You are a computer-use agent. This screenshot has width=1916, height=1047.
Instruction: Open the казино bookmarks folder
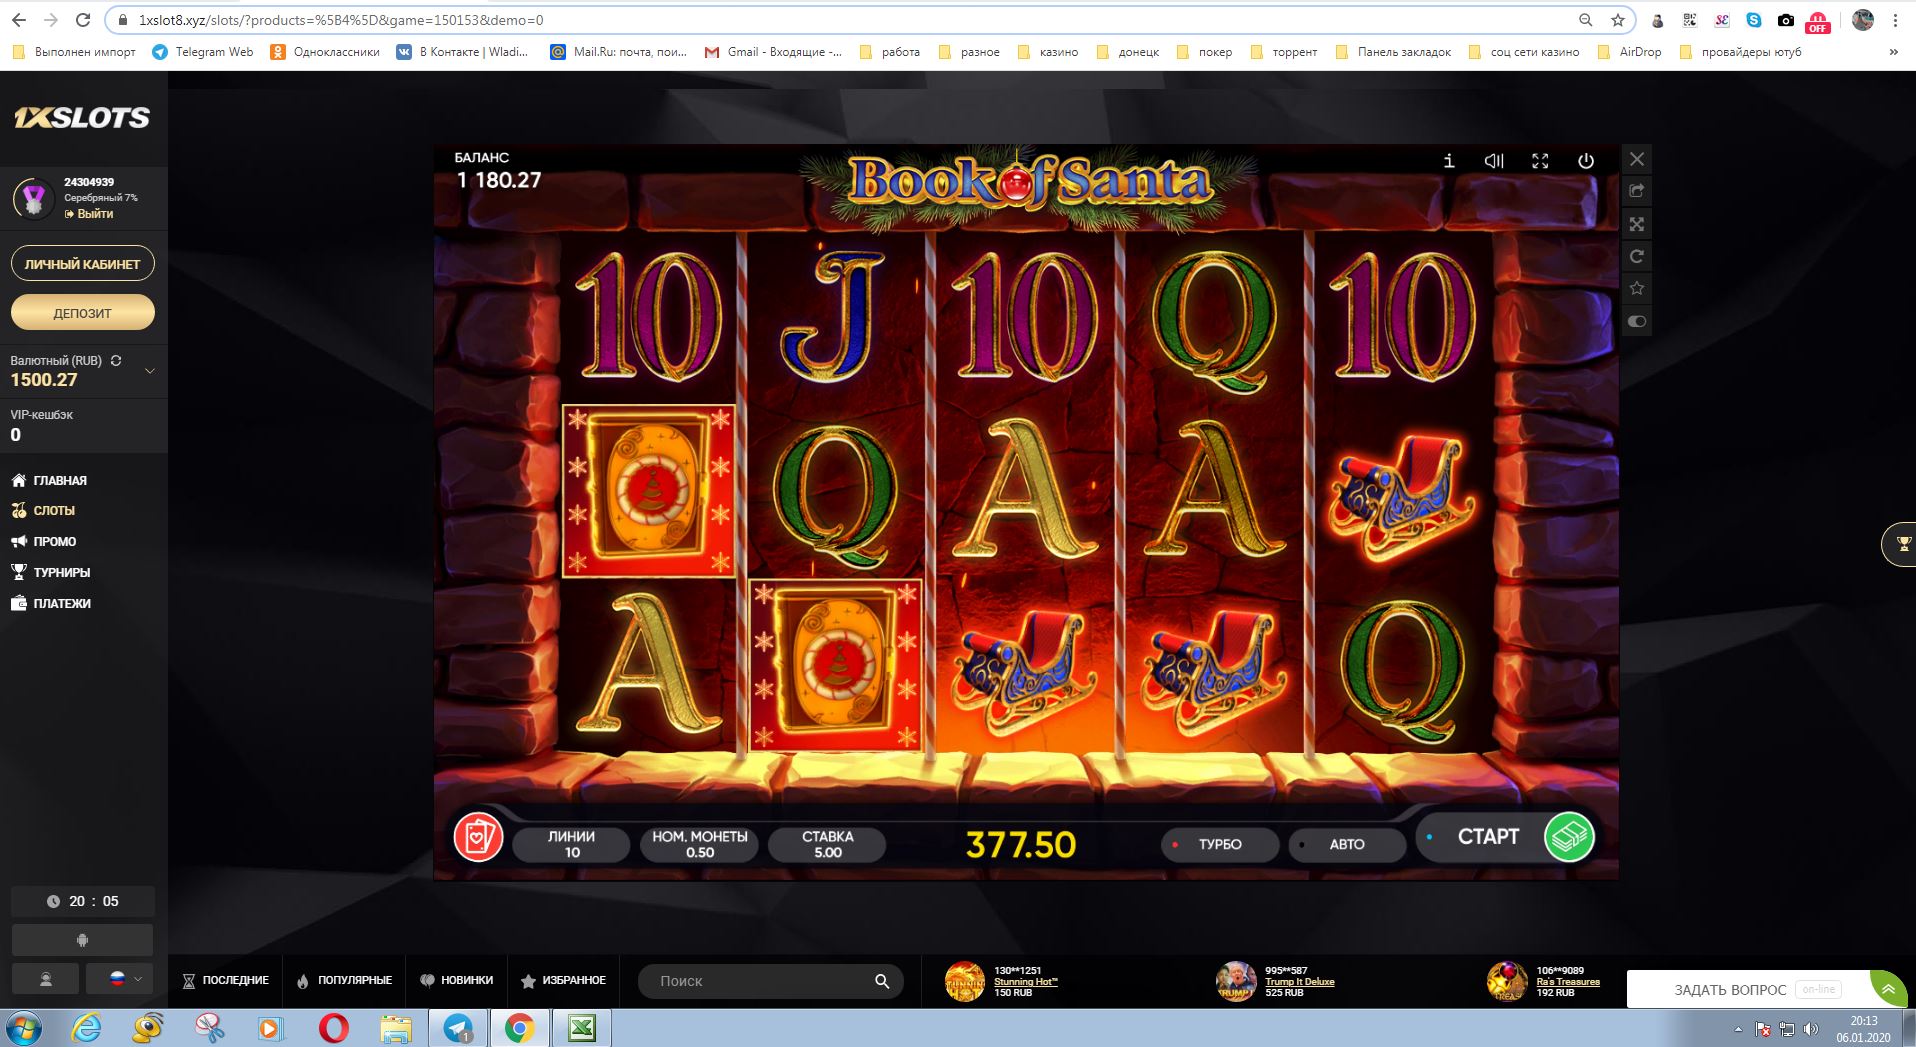tap(1047, 52)
